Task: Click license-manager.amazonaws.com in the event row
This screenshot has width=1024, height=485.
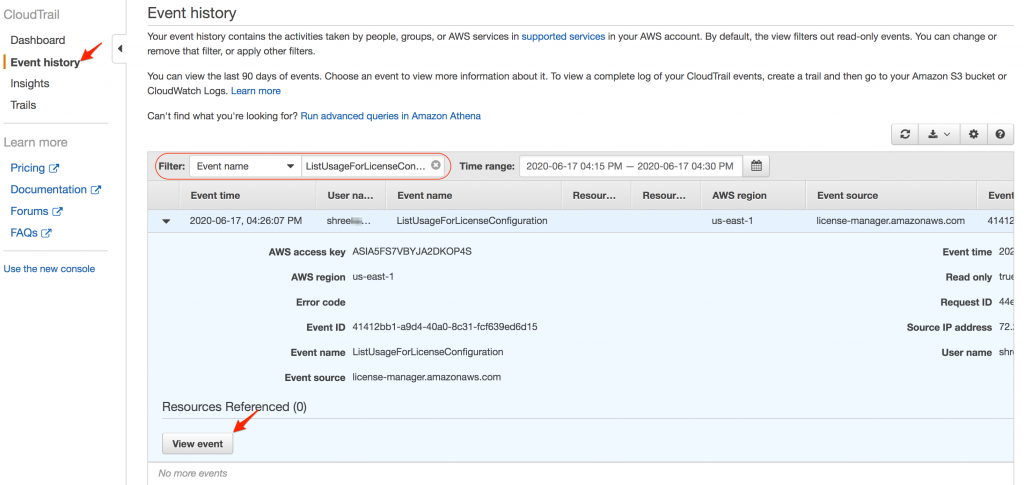Action: pyautogui.click(x=890, y=221)
